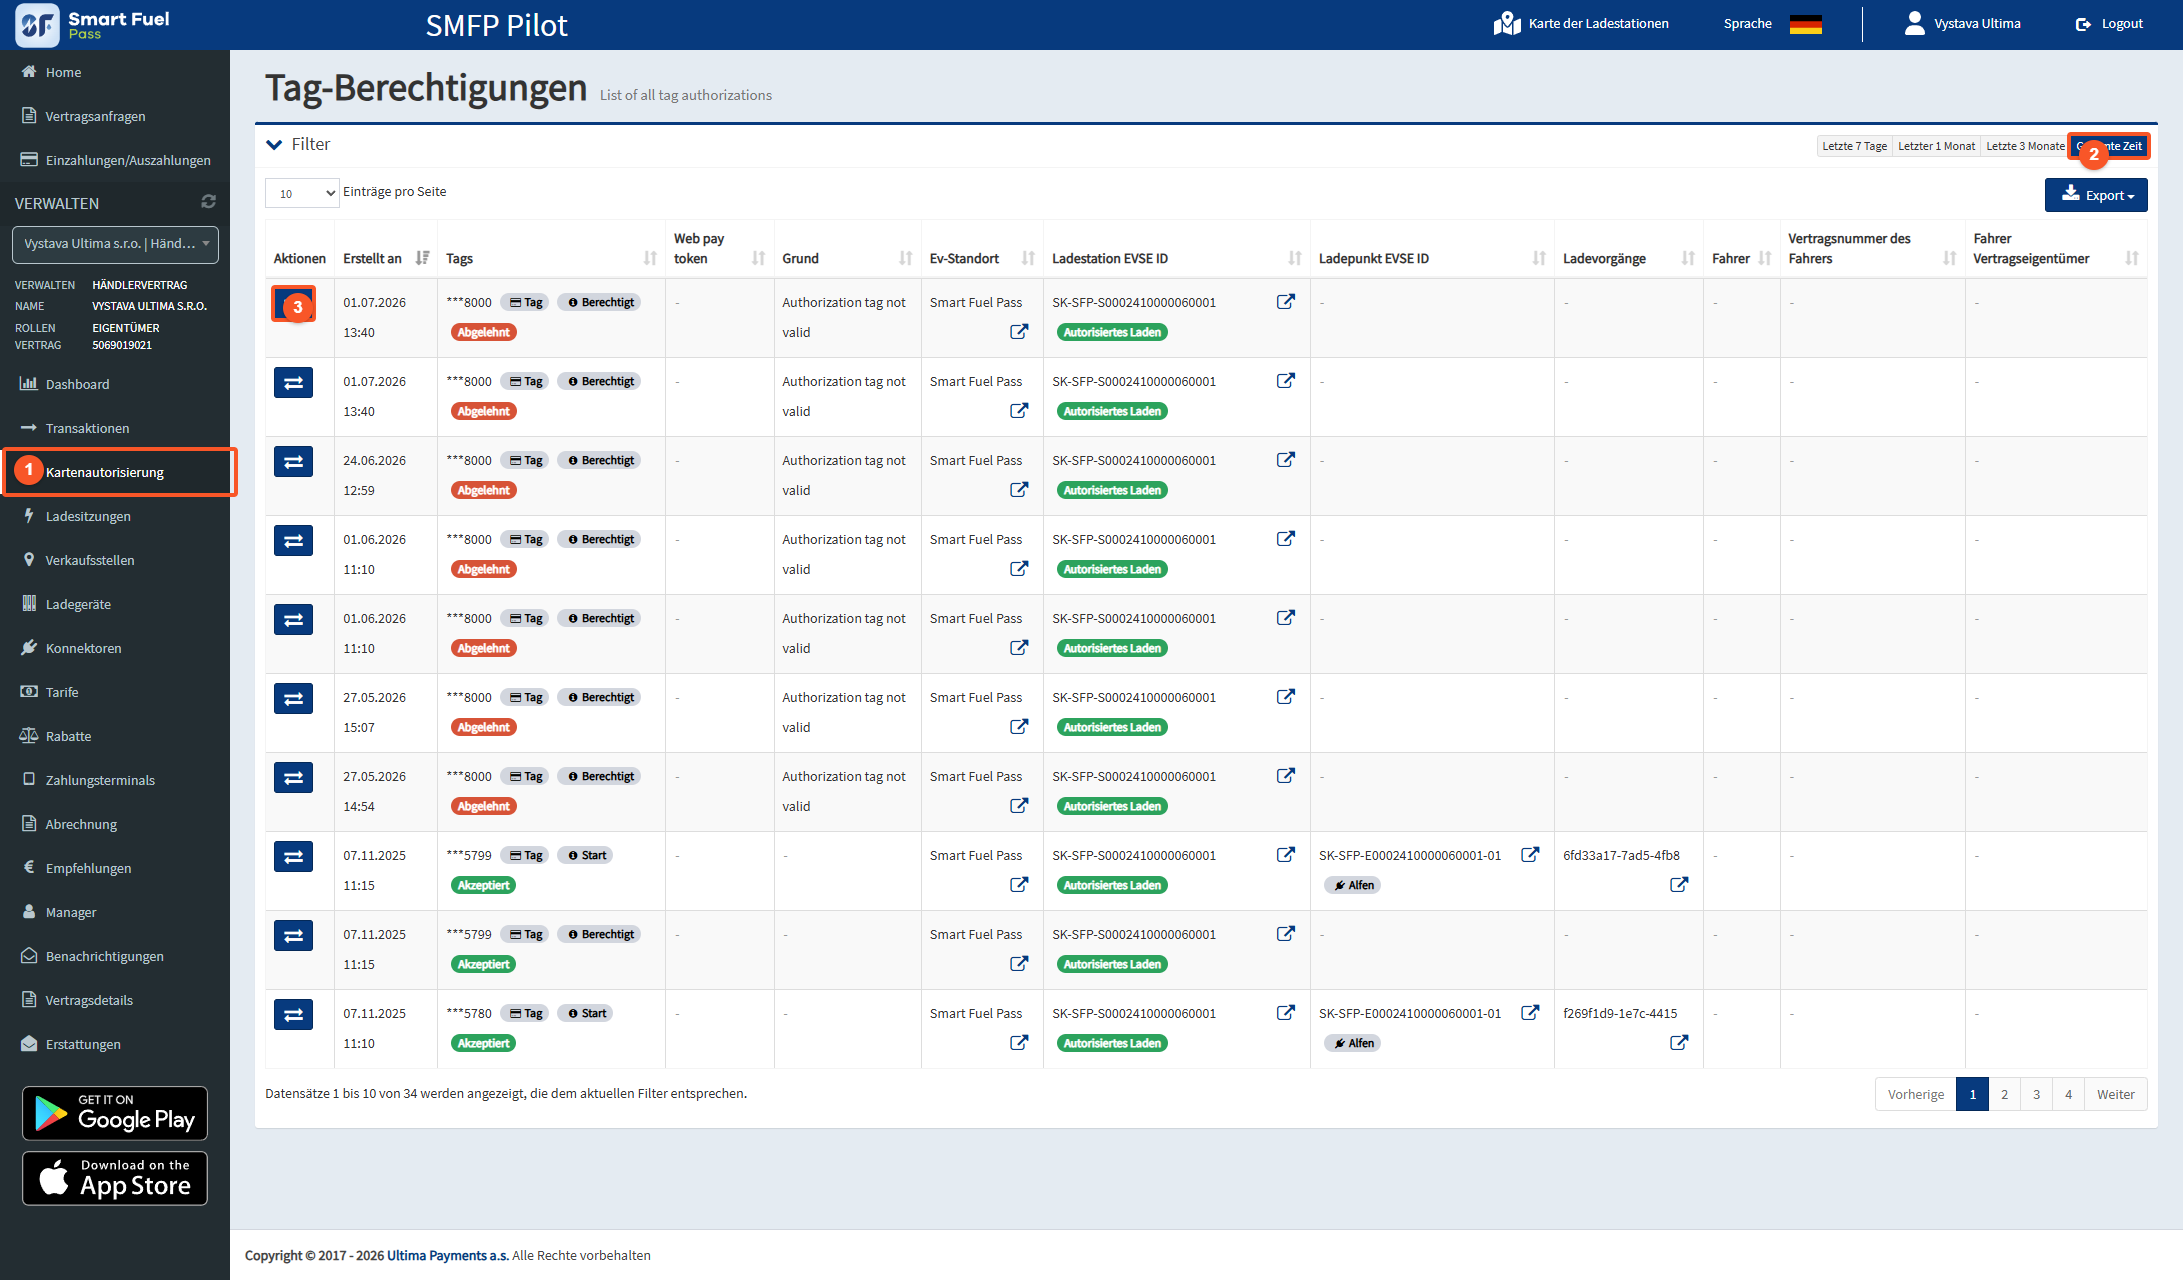Viewport: 2183px width, 1280px height.
Task: Open Dashboard in sidebar
Action: 115,384
